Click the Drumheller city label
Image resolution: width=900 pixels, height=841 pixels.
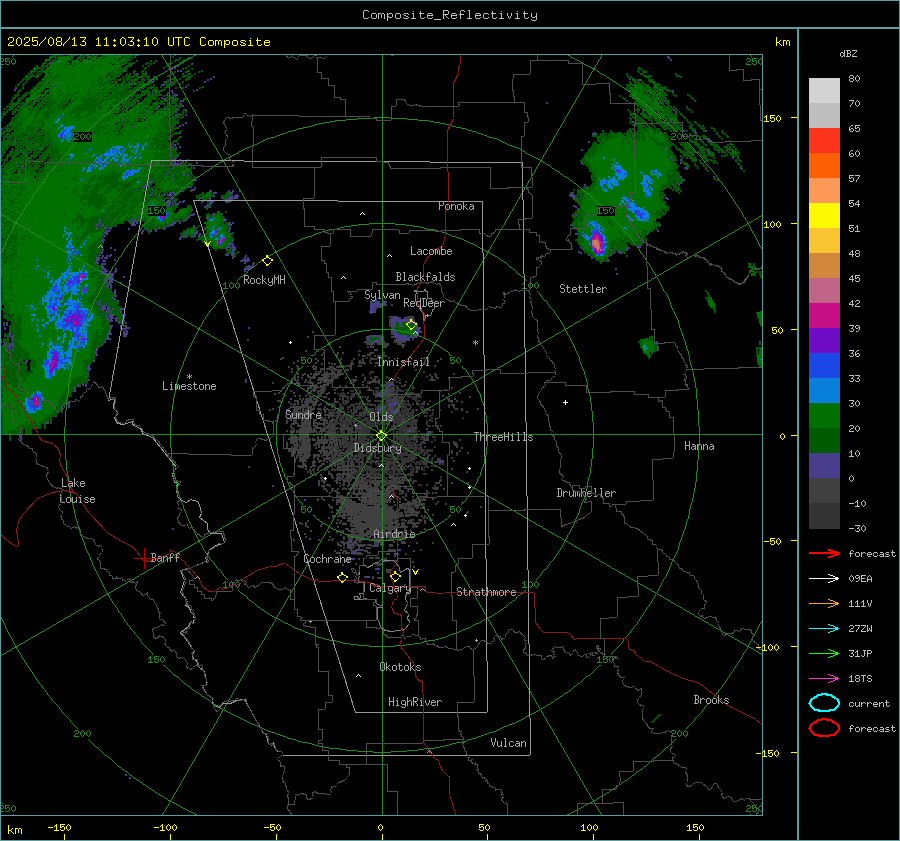[x=586, y=493]
